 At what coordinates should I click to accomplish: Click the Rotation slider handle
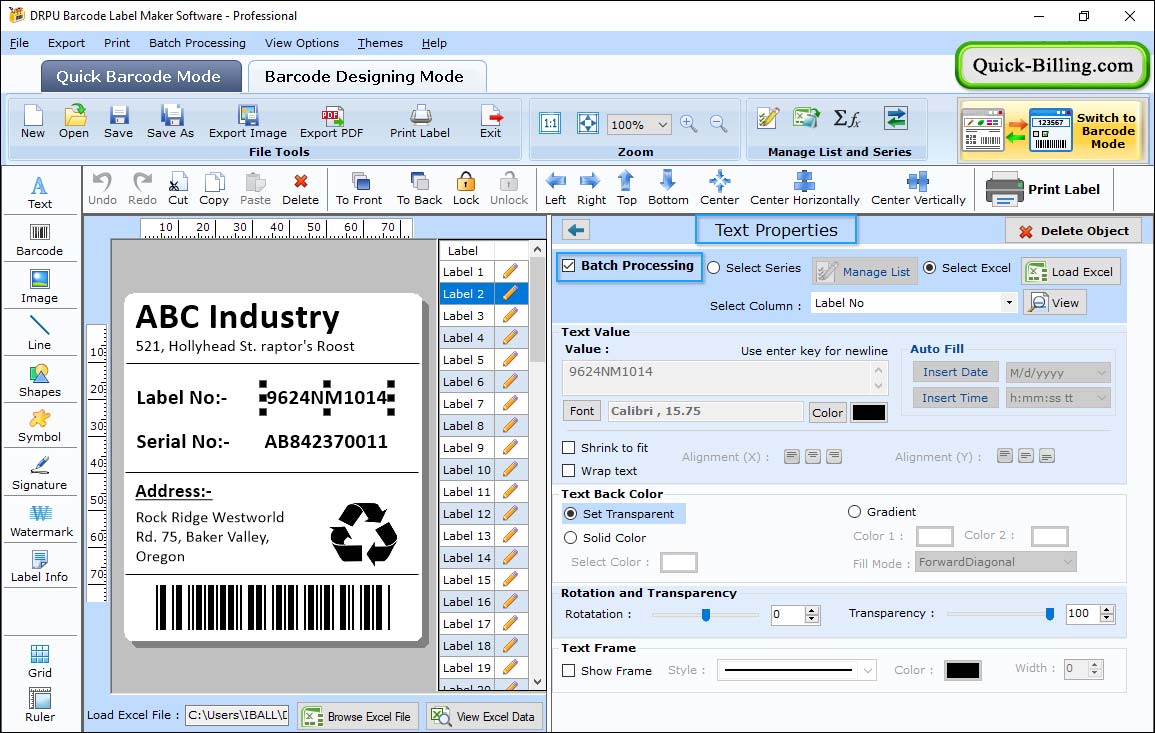(x=706, y=614)
